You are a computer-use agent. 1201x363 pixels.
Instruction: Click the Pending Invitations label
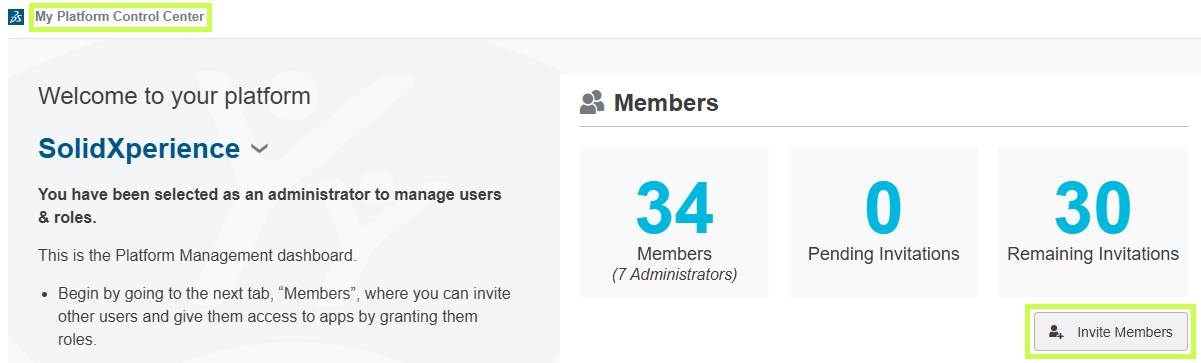[x=884, y=254]
